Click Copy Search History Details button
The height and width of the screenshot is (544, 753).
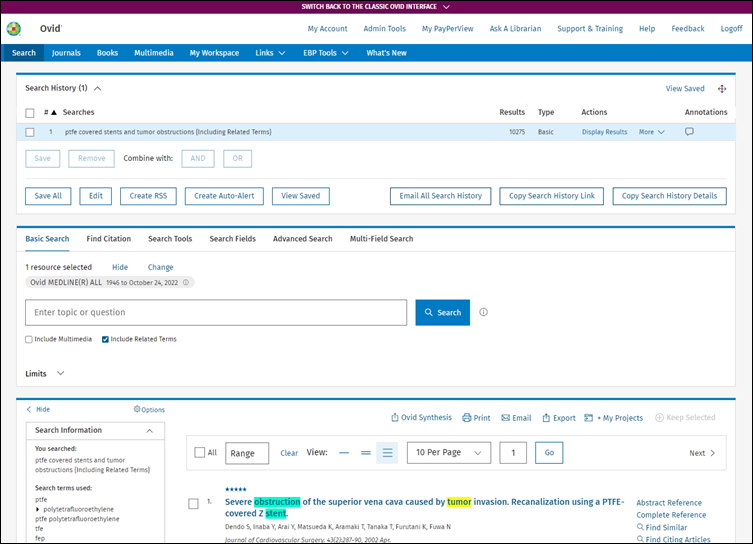coord(669,196)
